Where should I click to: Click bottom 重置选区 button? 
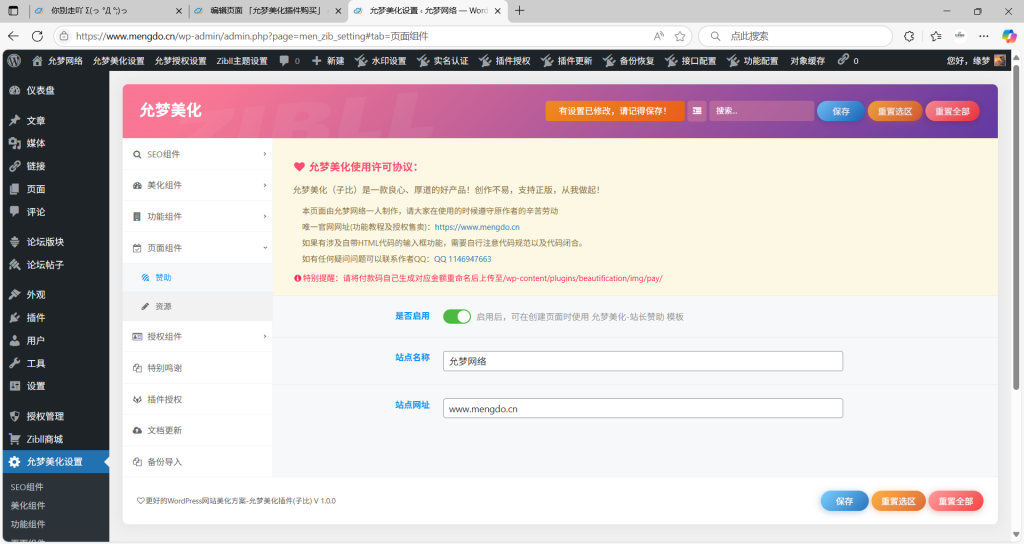(x=898, y=501)
